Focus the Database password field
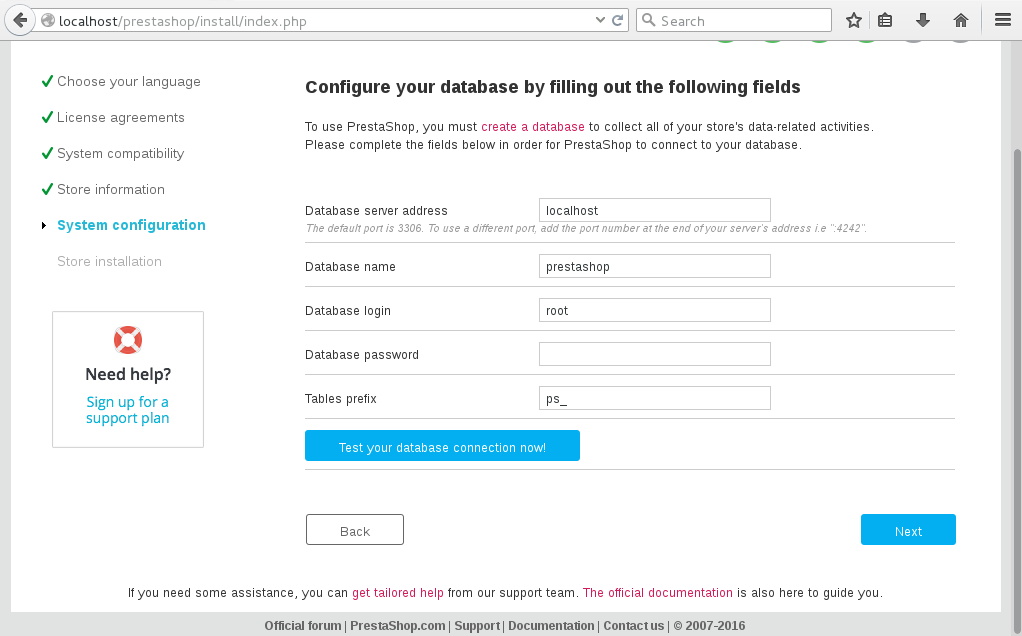This screenshot has width=1022, height=636. (654, 354)
